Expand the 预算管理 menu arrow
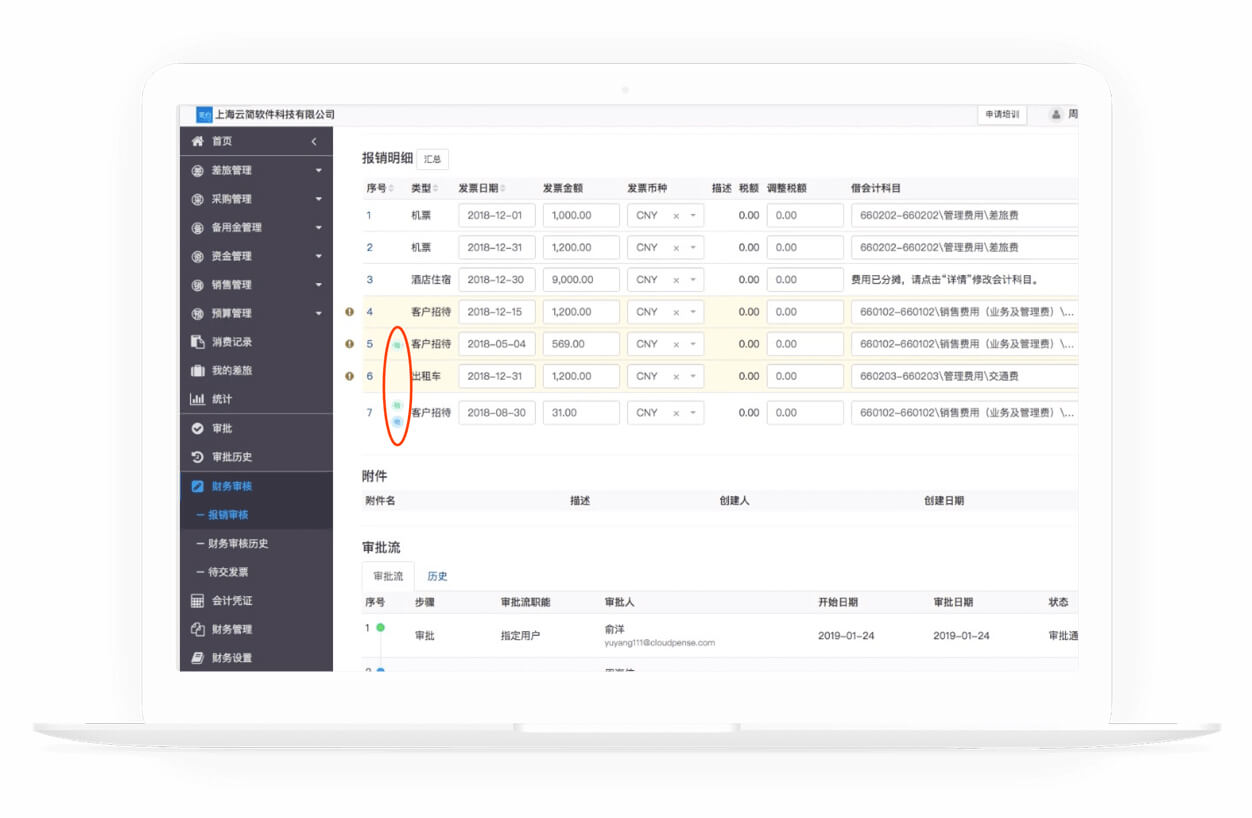Screen dimensions: 1252x818 (x=319, y=314)
